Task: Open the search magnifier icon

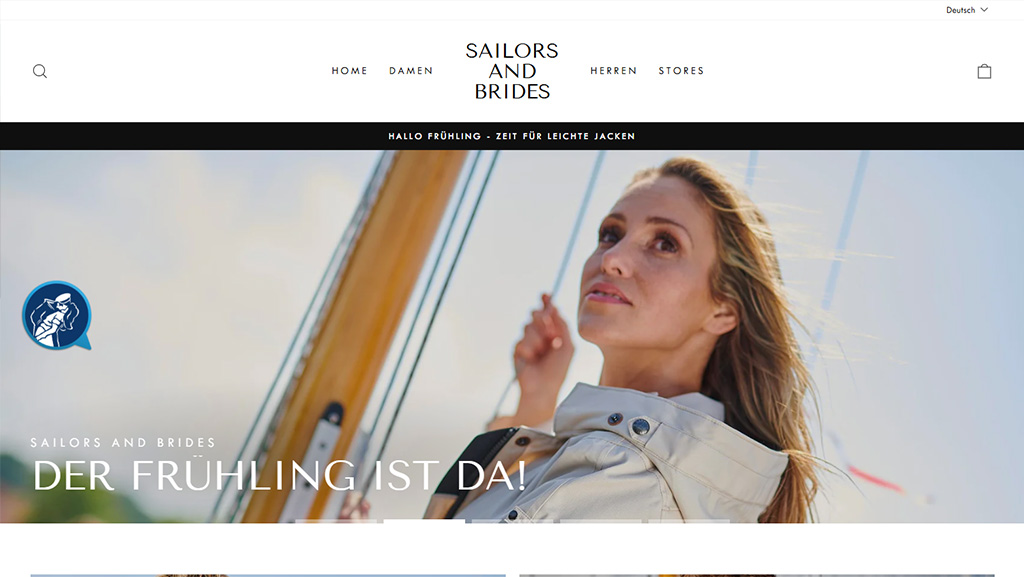Action: tap(40, 71)
